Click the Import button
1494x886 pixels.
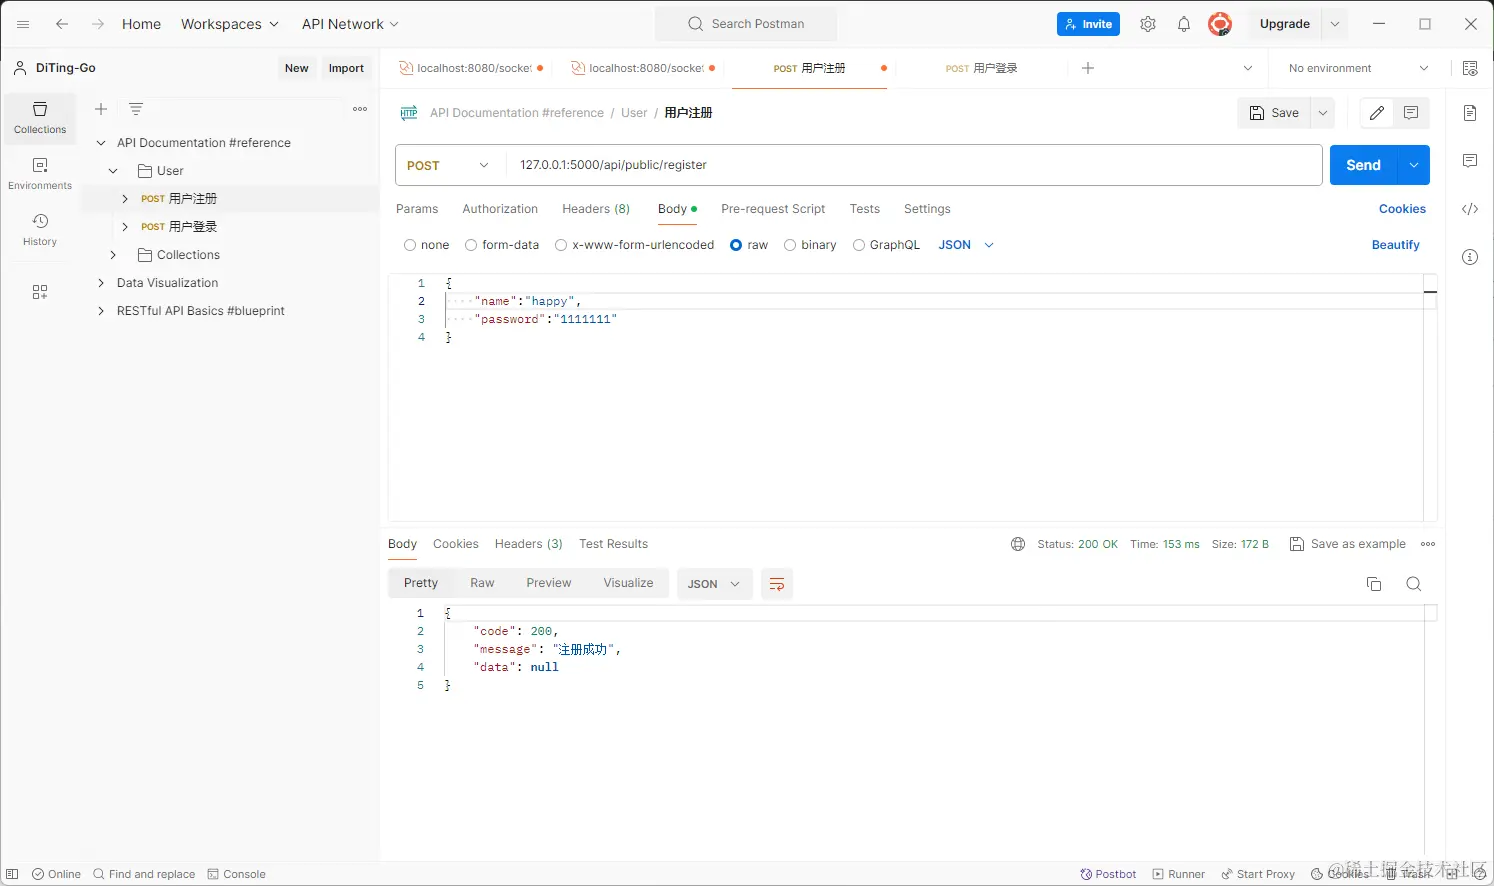pos(346,68)
